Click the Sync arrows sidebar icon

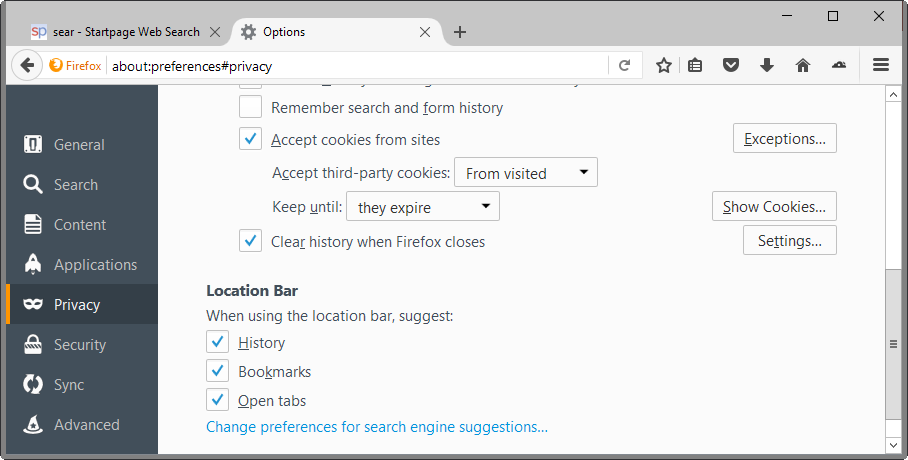coord(33,384)
